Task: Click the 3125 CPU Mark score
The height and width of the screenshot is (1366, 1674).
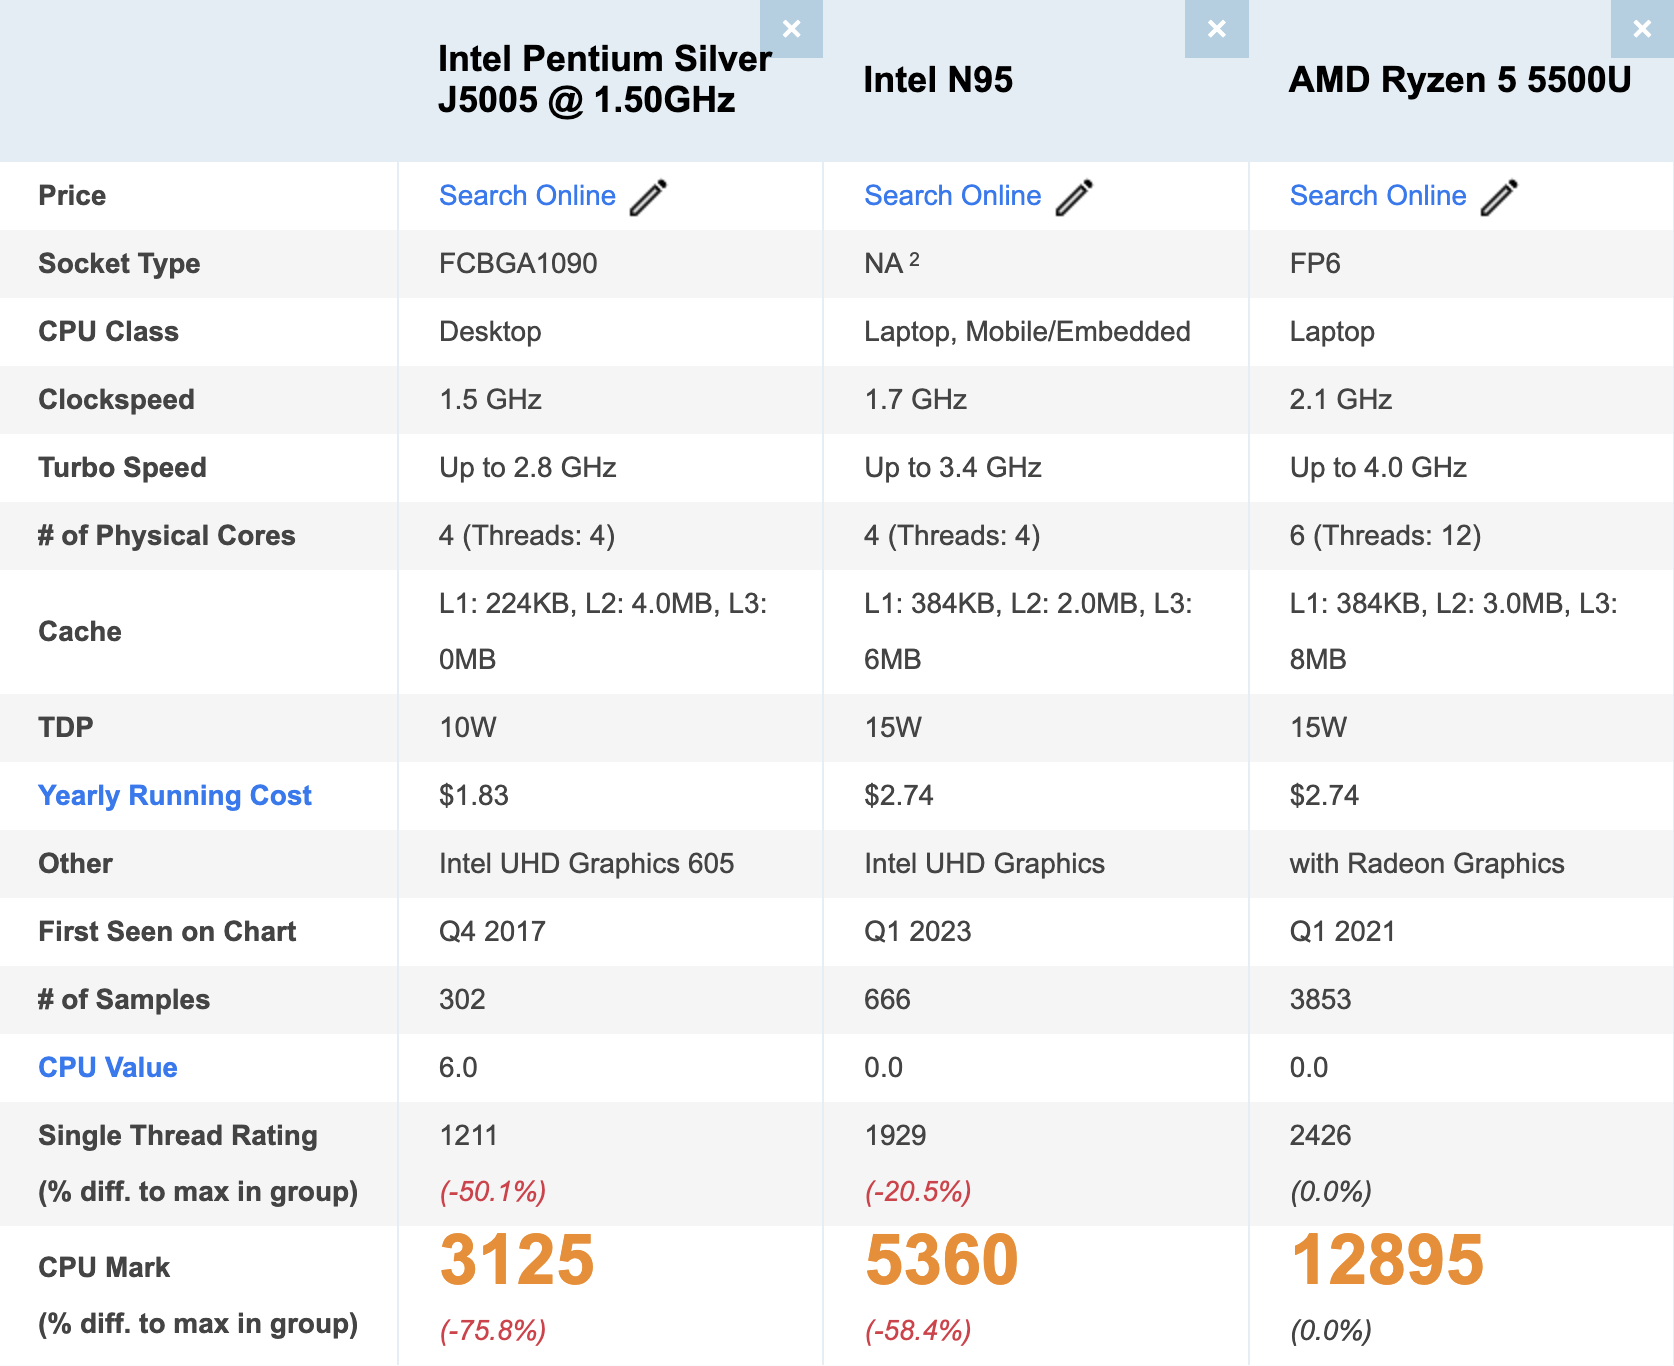Action: tap(517, 1260)
